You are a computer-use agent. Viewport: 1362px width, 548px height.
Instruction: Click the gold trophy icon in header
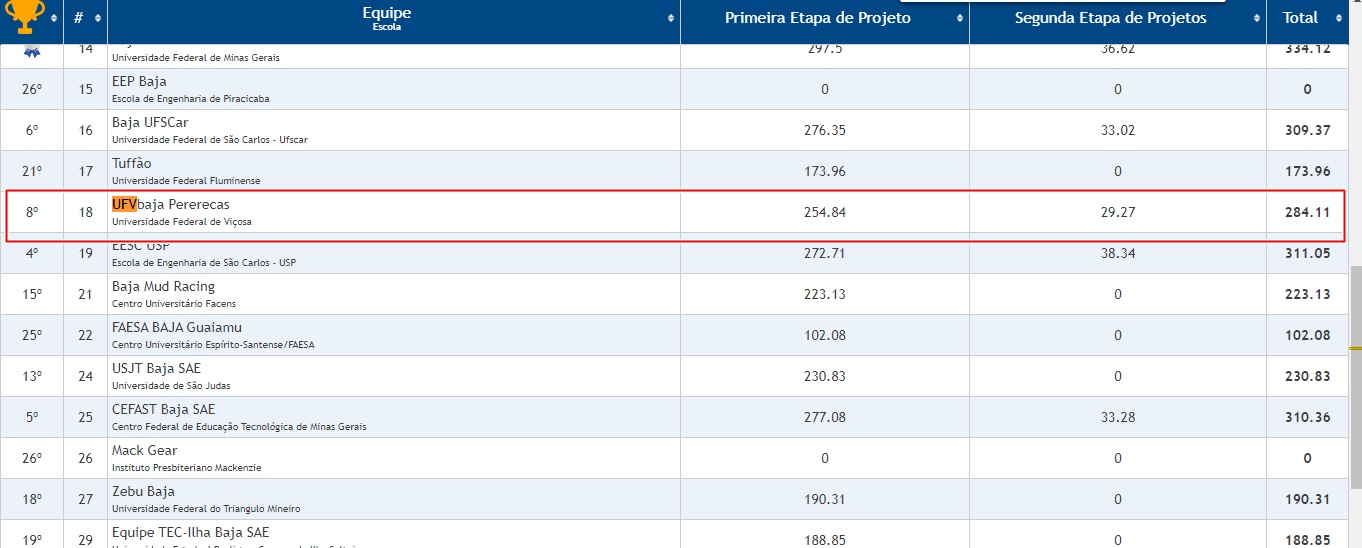point(25,17)
